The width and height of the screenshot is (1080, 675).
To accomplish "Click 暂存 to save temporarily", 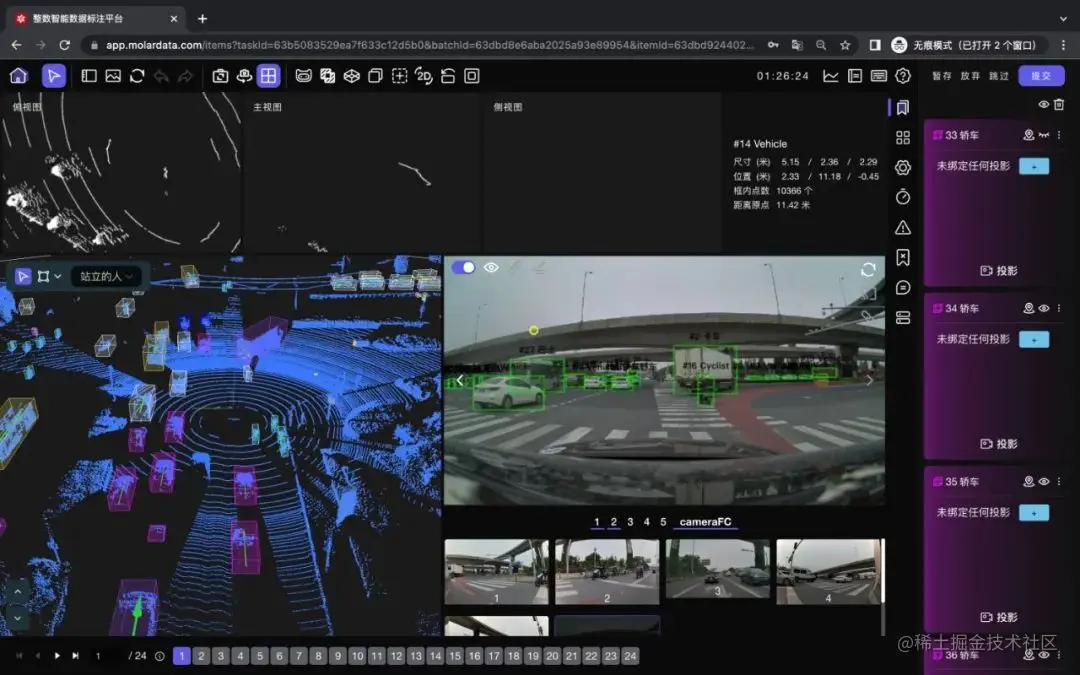I will pos(942,76).
